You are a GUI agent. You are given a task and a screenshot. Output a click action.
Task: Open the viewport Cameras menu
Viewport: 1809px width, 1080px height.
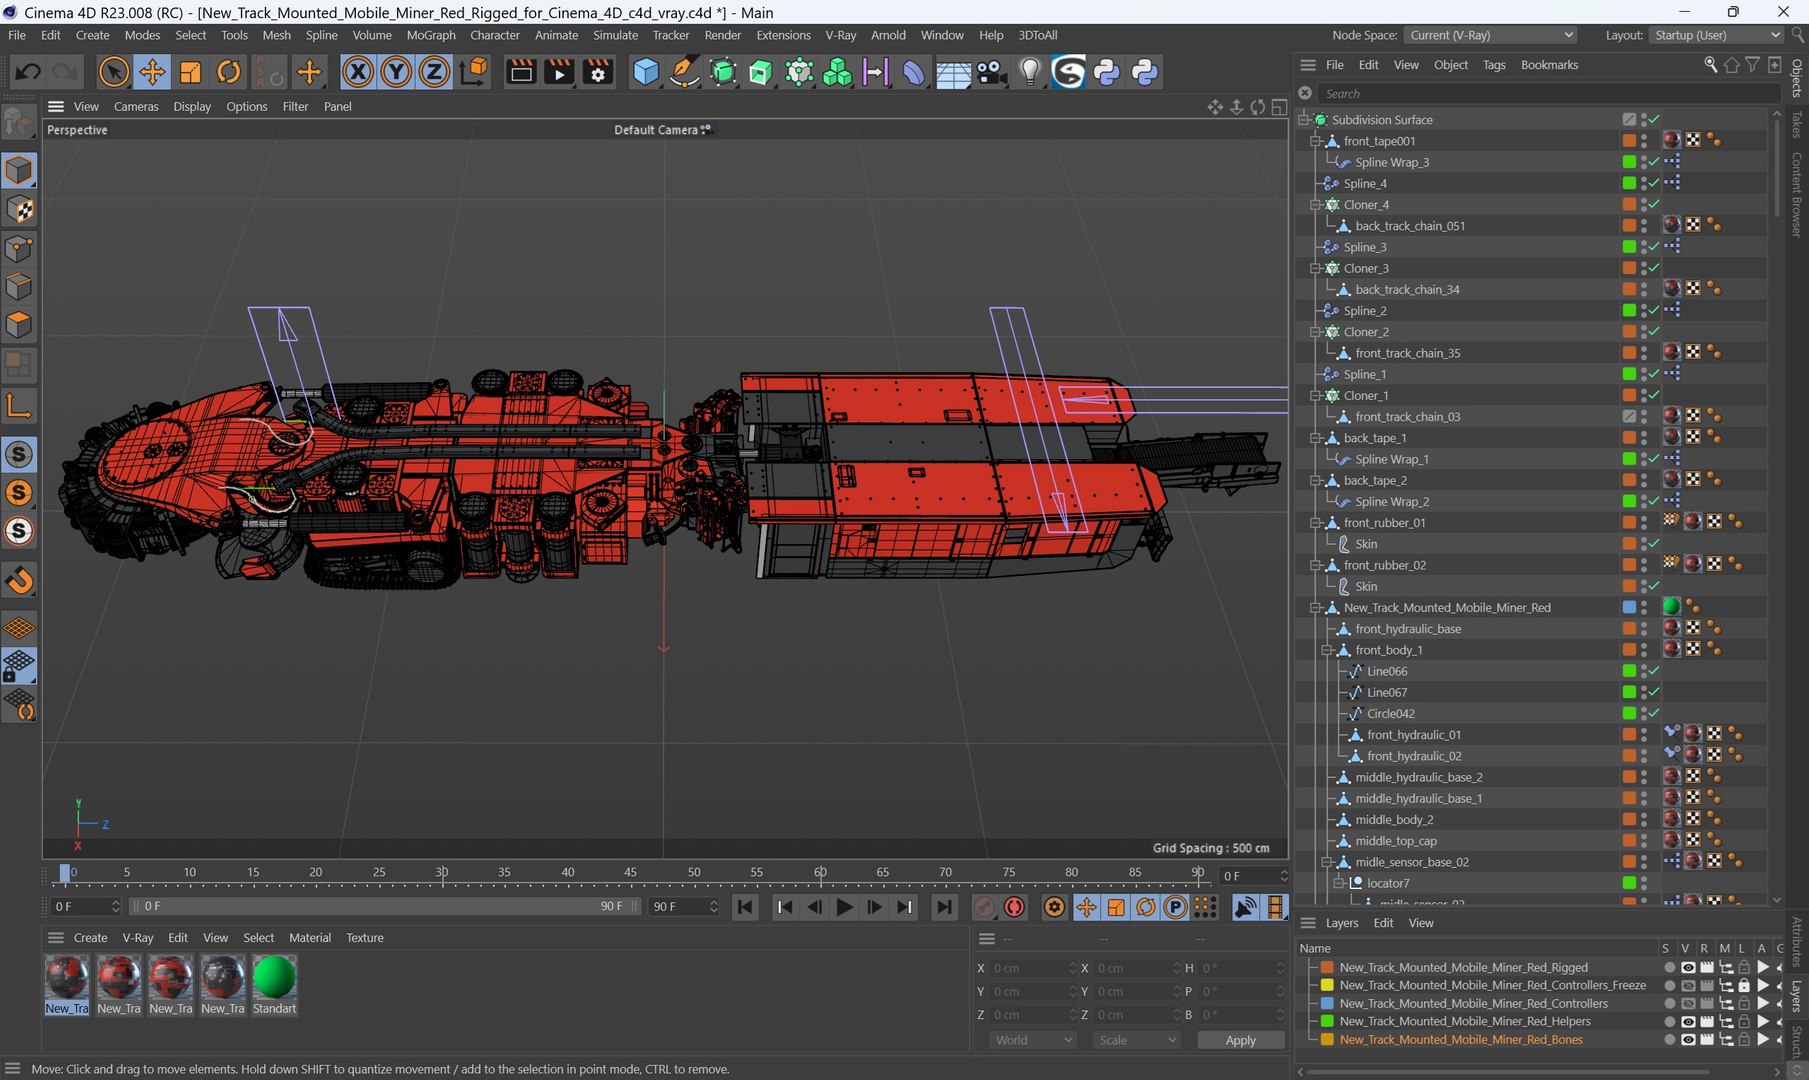coord(136,106)
